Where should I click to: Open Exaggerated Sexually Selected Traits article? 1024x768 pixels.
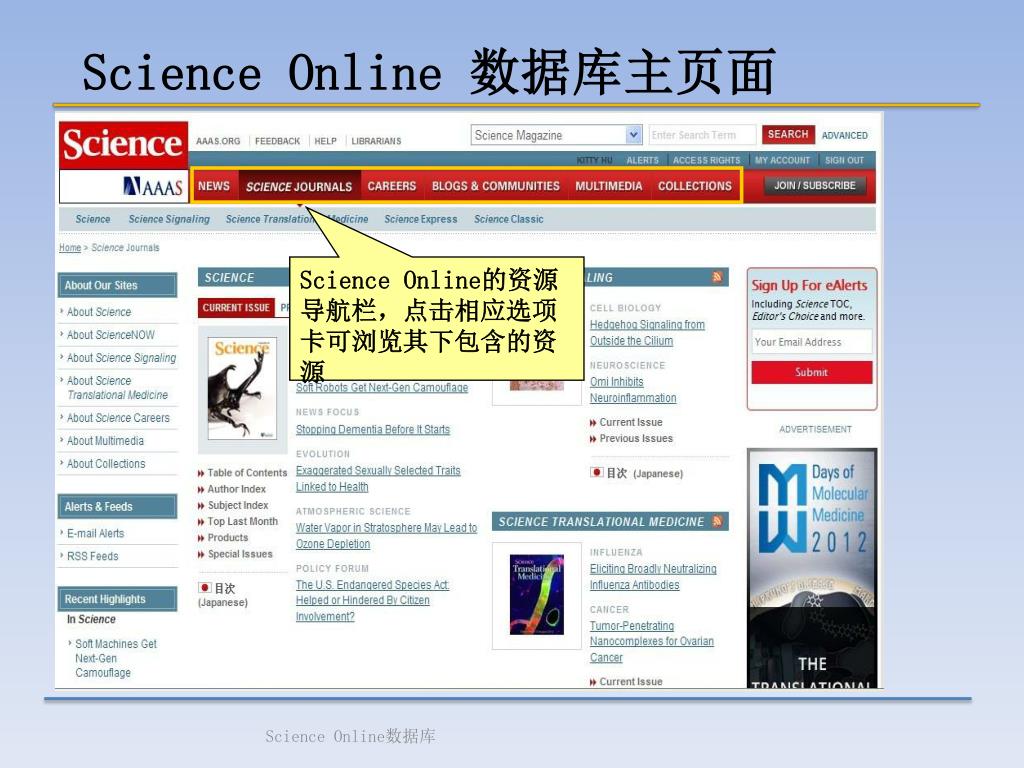(378, 479)
